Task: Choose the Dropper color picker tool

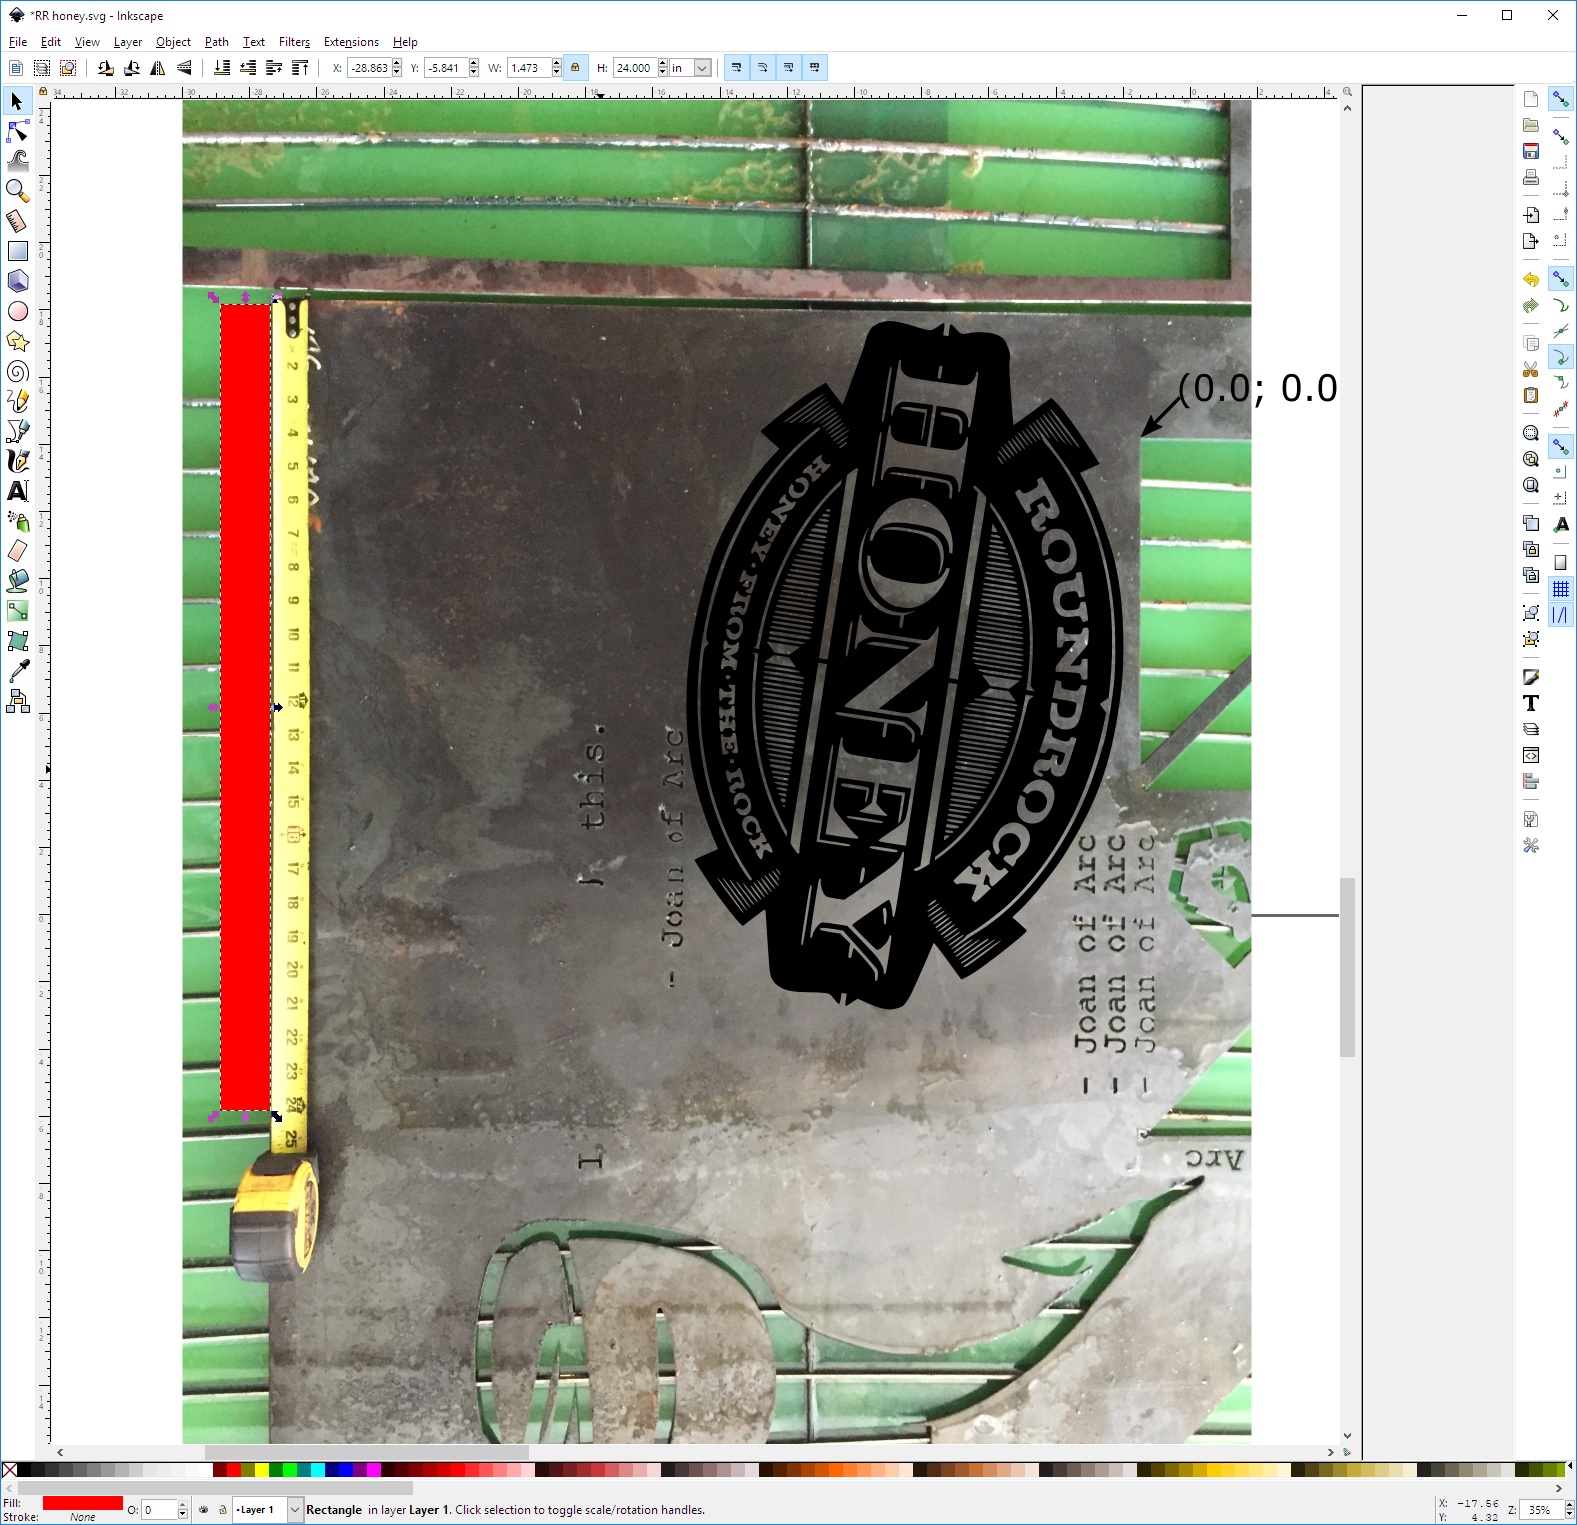Action: pos(17,671)
